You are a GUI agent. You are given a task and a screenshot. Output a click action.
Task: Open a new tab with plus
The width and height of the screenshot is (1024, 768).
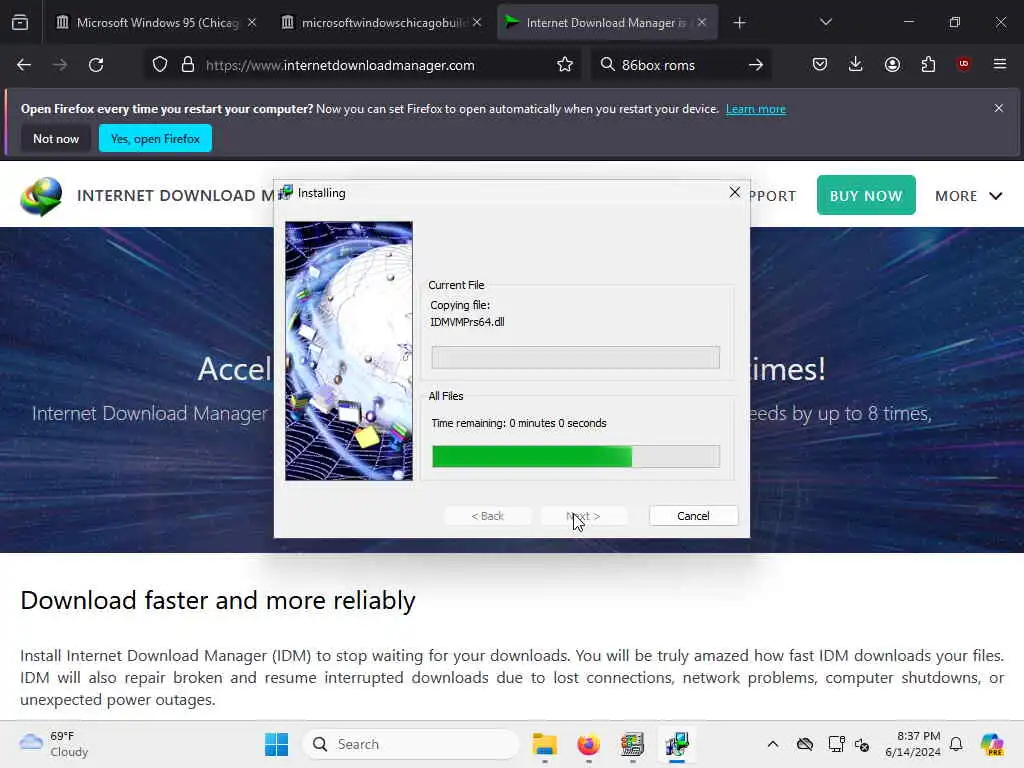[739, 23]
